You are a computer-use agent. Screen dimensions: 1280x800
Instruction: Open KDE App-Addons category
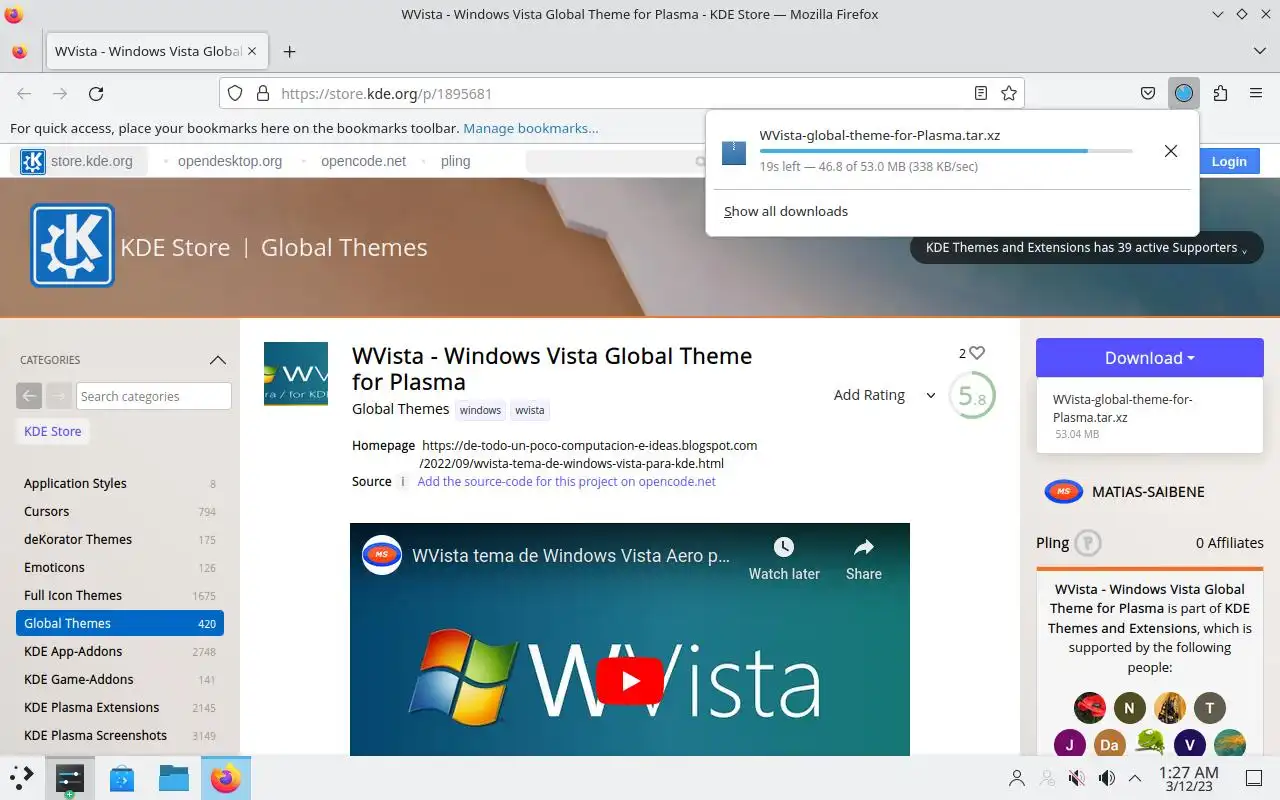[120, 651]
